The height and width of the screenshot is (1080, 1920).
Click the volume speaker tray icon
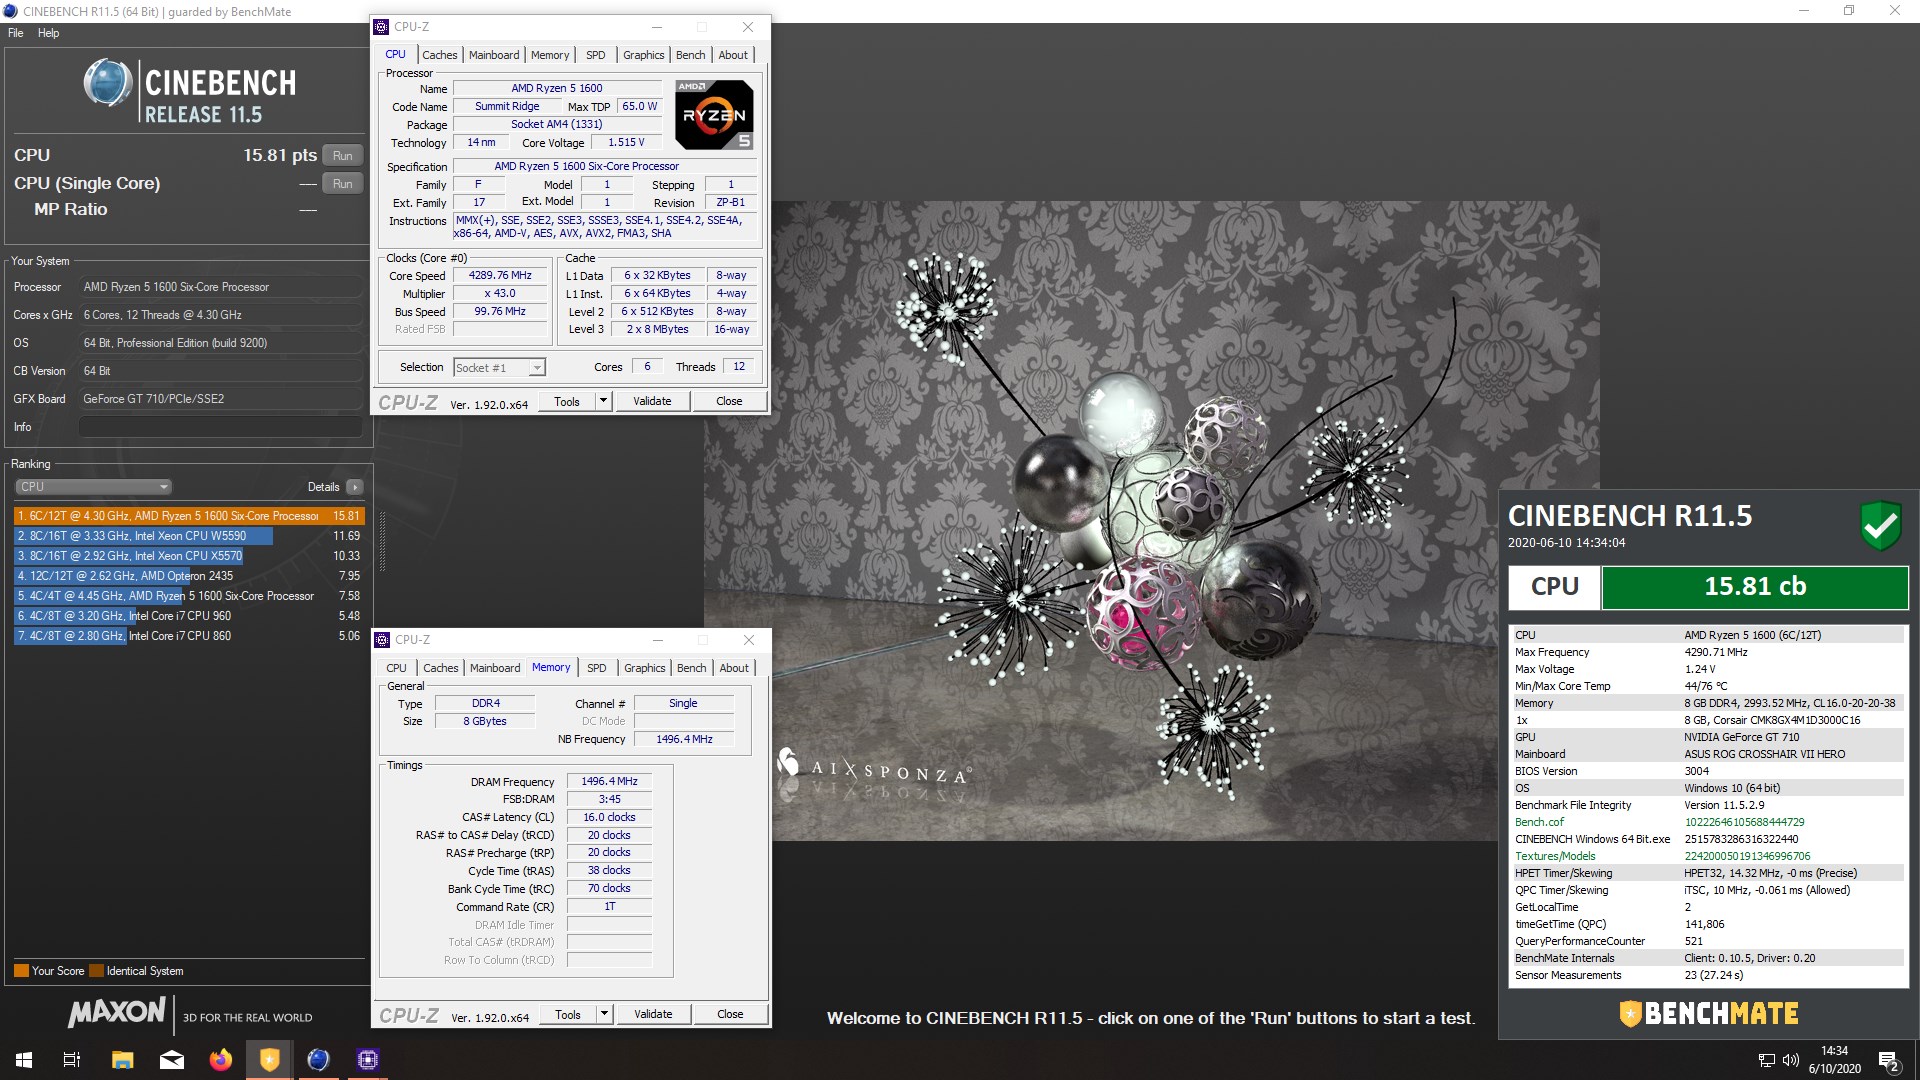click(x=1790, y=1060)
